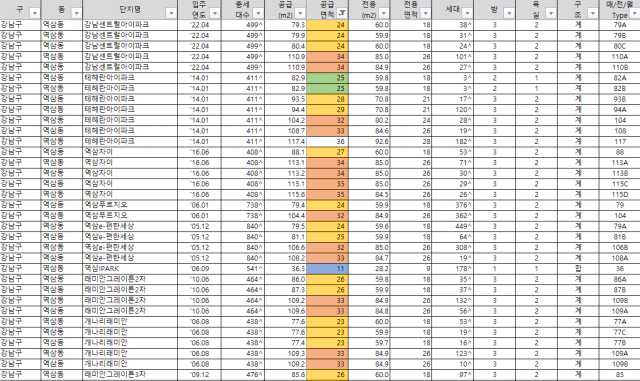Screen dimensions: 640x381
Task: Open the 입주연도 column filter dropdown
Action: click(215, 13)
